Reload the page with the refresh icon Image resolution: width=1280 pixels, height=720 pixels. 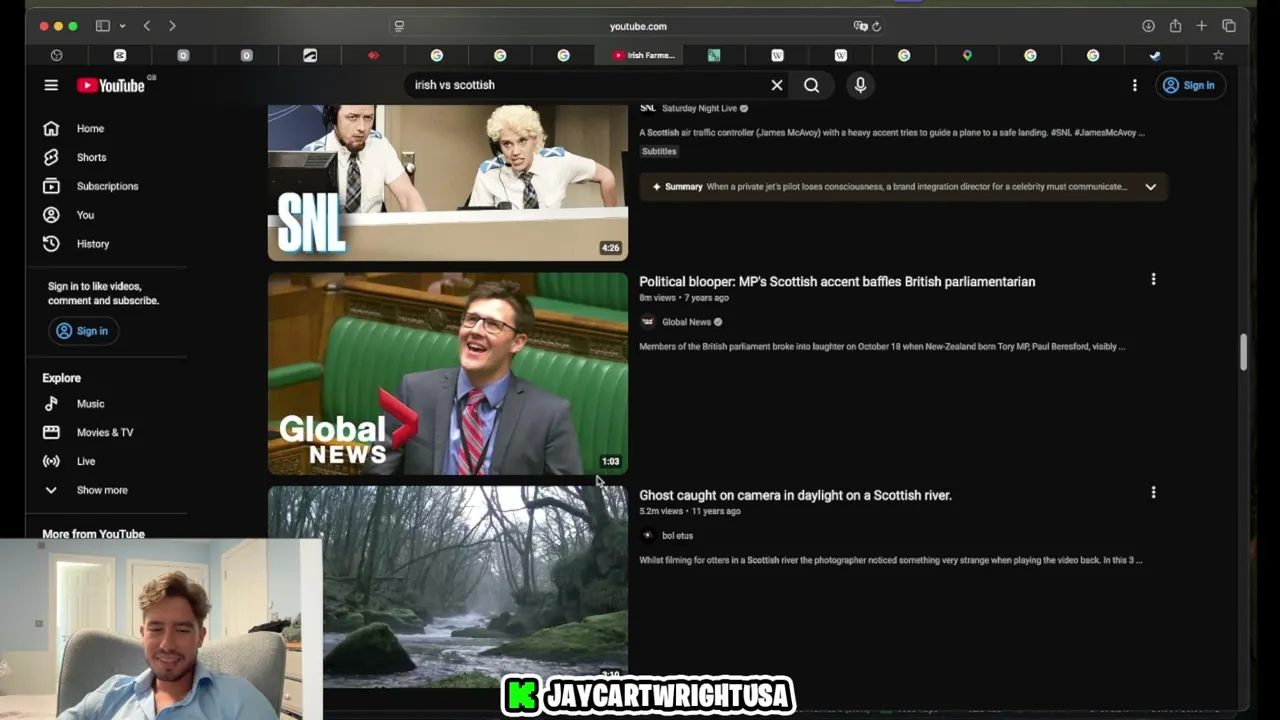pos(876,26)
